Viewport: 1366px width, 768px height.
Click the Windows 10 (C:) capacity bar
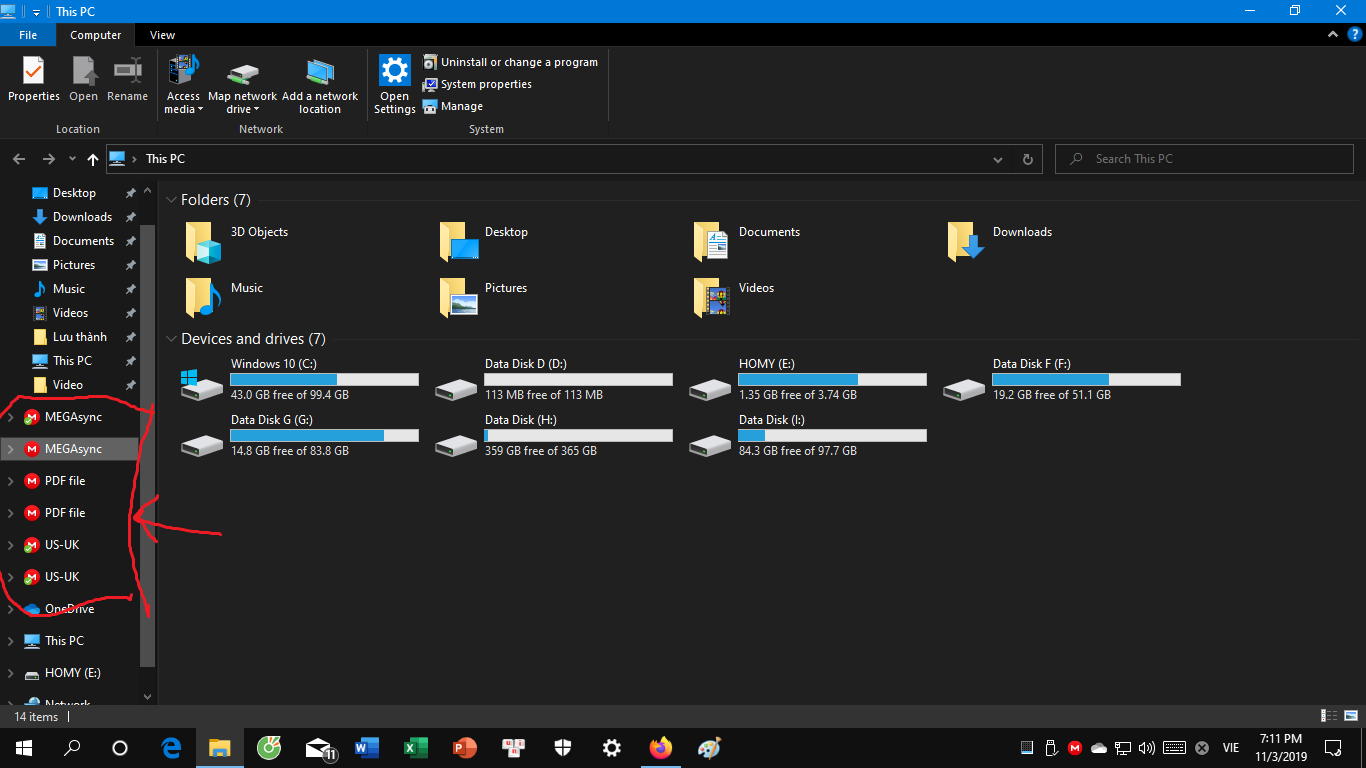324,379
